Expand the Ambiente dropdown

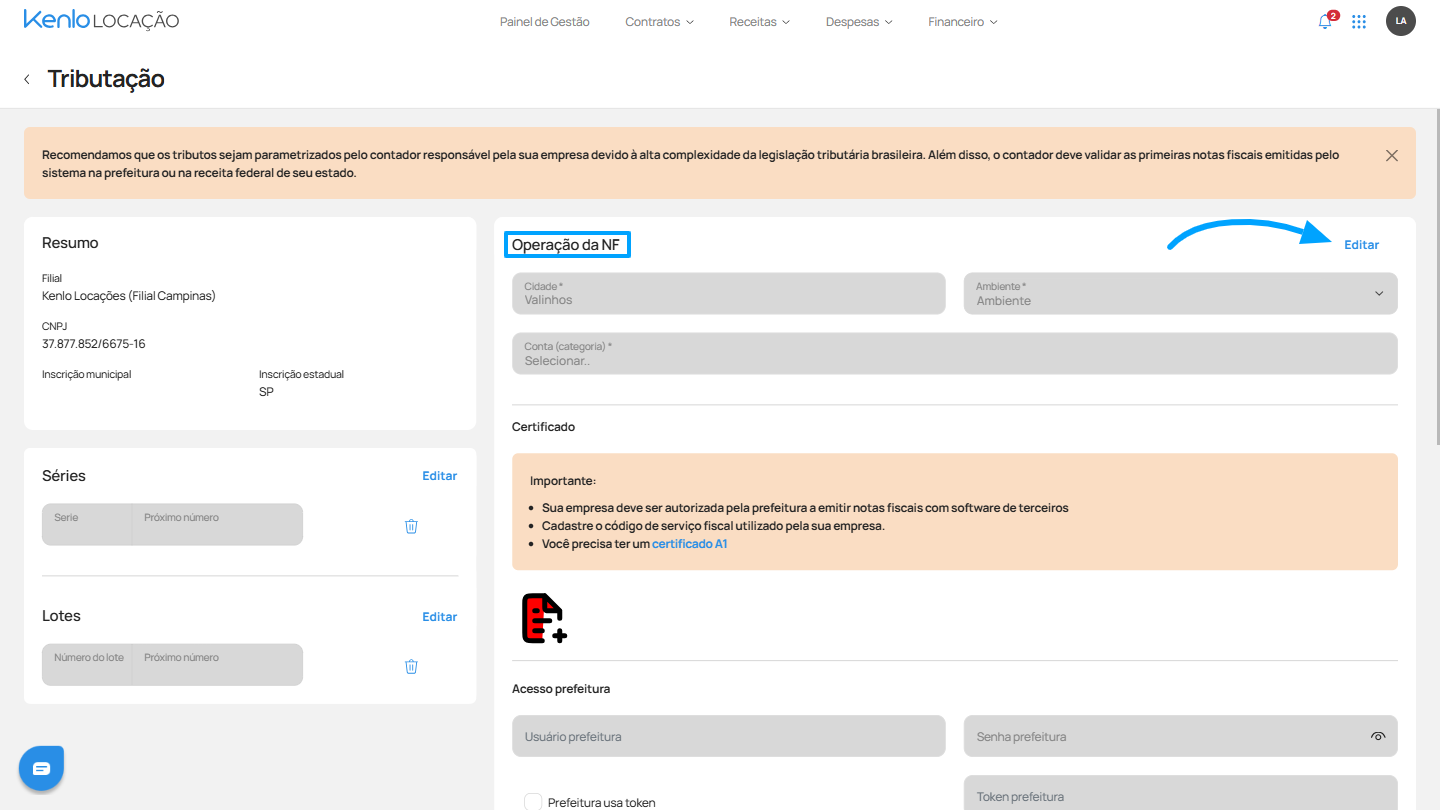coord(1180,294)
